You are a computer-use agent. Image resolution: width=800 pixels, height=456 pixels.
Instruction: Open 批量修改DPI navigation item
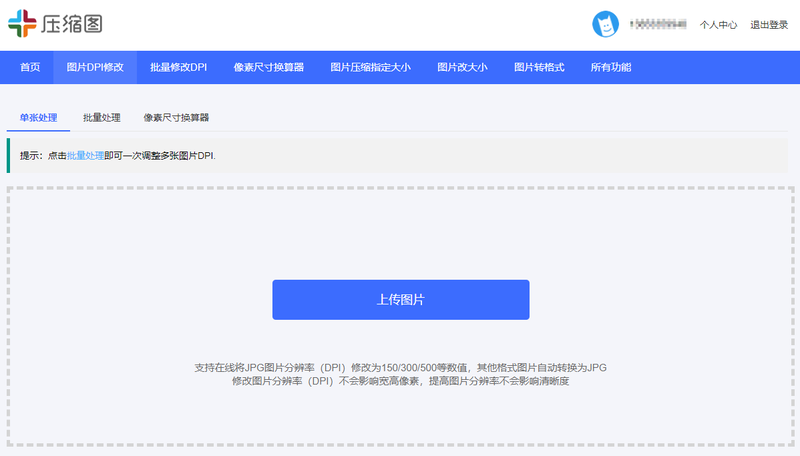click(178, 67)
